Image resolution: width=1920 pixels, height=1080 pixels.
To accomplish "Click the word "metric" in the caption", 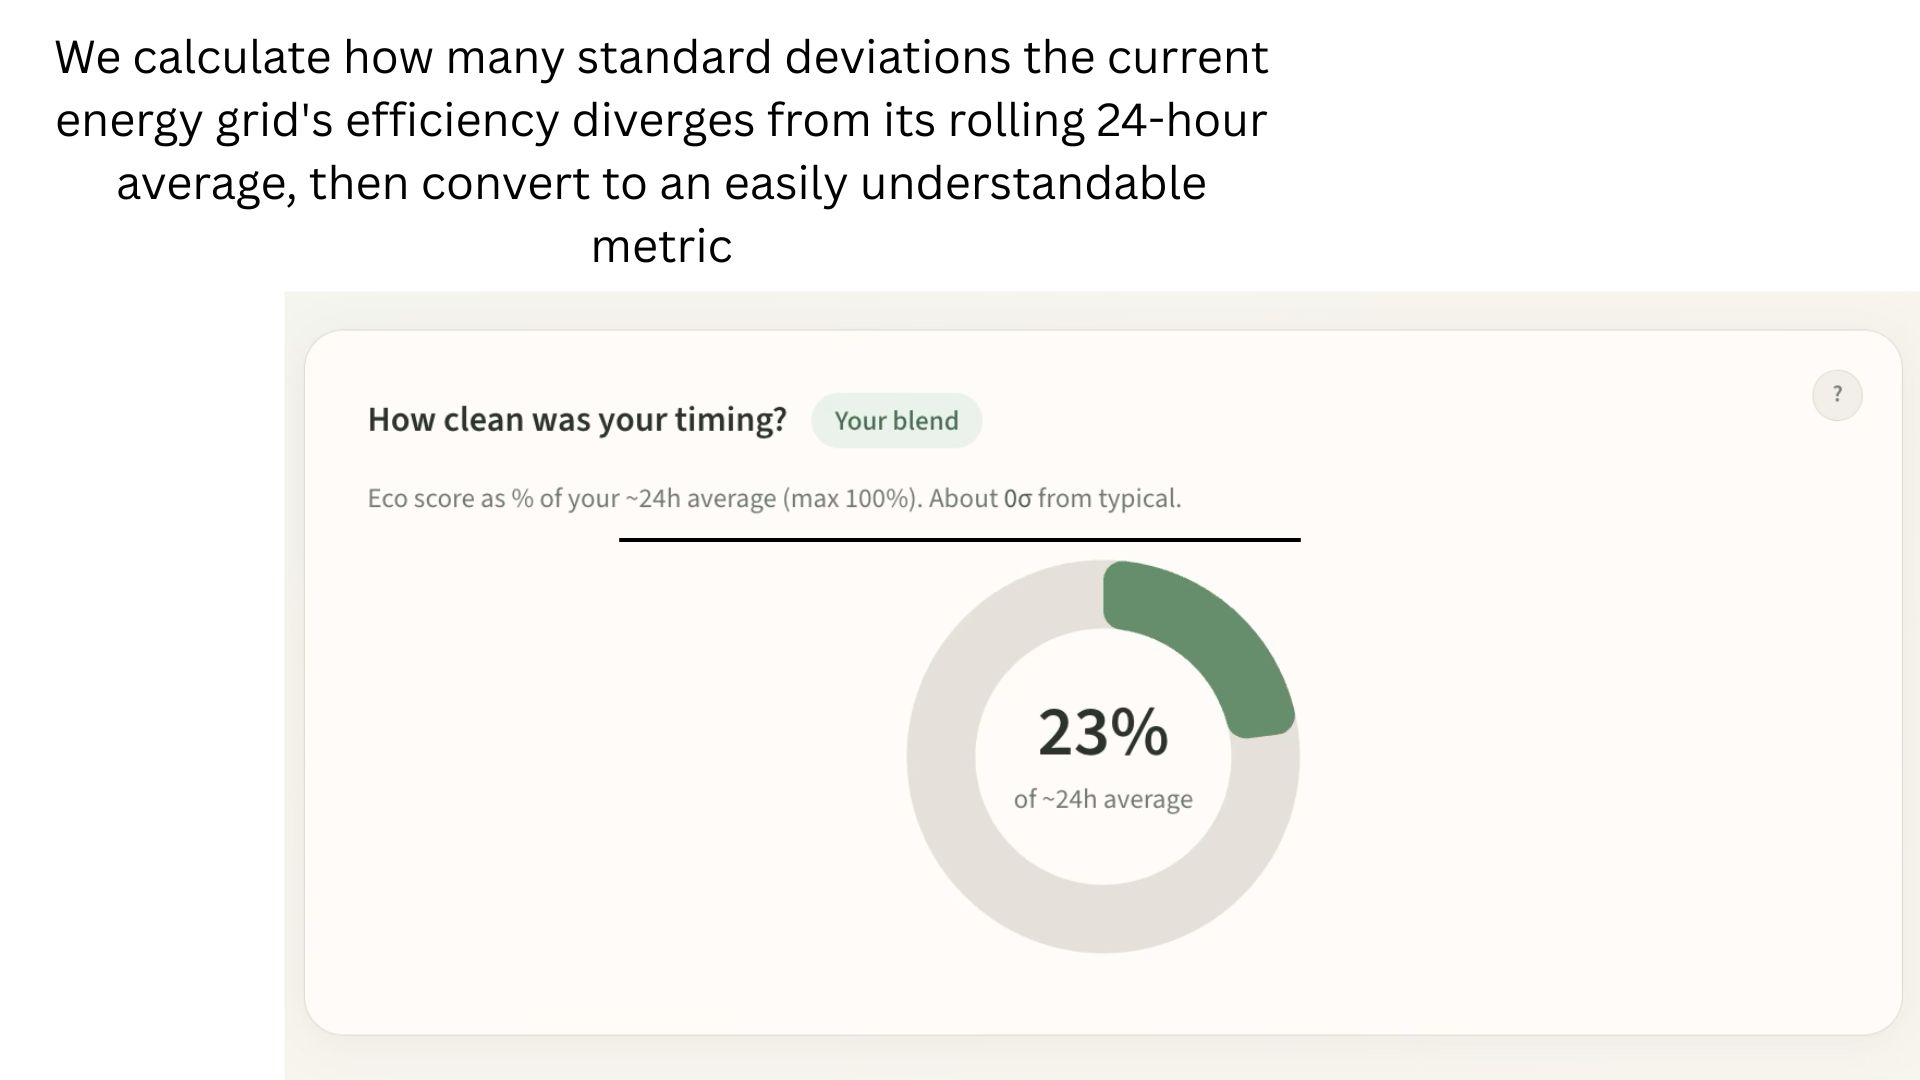I will point(661,246).
